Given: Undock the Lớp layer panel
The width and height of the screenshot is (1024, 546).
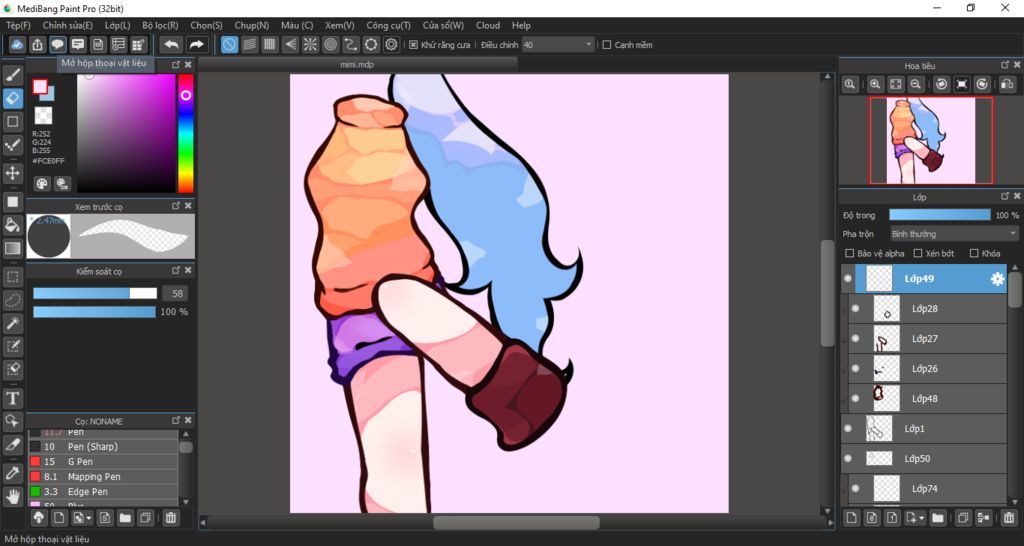Looking at the screenshot, I should click(1005, 197).
